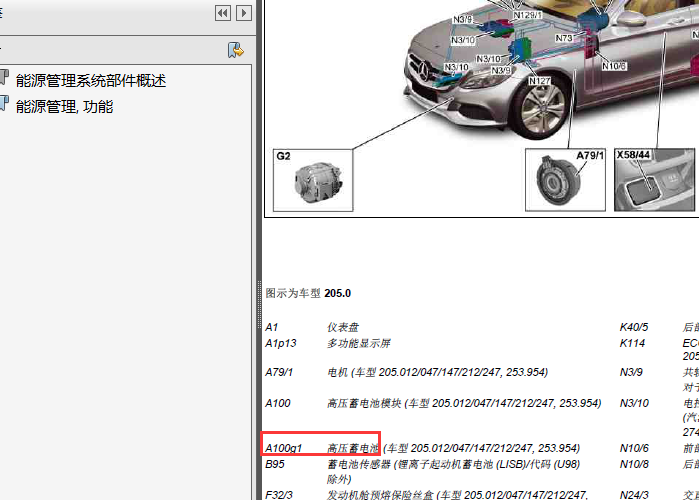699x500 pixels.
Task: Click legend code F32/3
Action: [279, 495]
